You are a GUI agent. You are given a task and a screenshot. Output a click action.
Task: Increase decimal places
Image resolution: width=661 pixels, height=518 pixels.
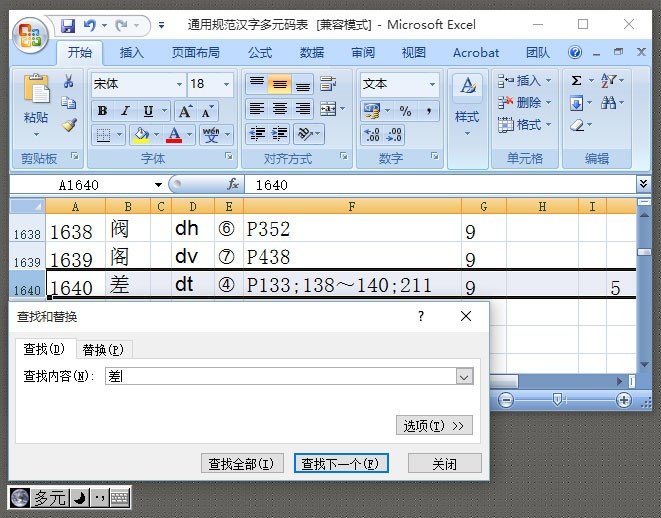pyautogui.click(x=372, y=134)
